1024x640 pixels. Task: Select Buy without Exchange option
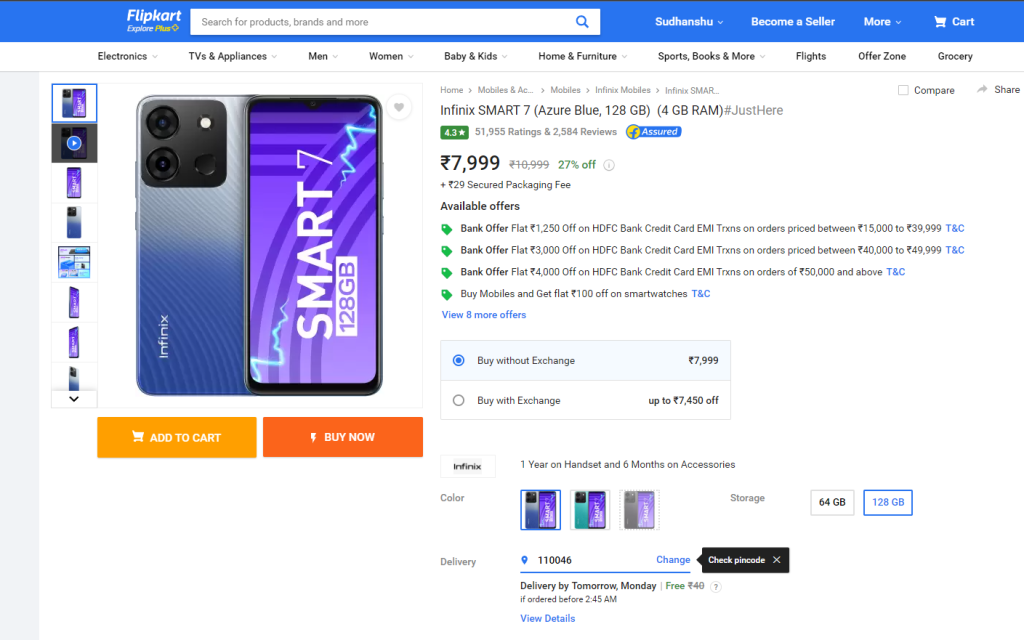click(459, 361)
